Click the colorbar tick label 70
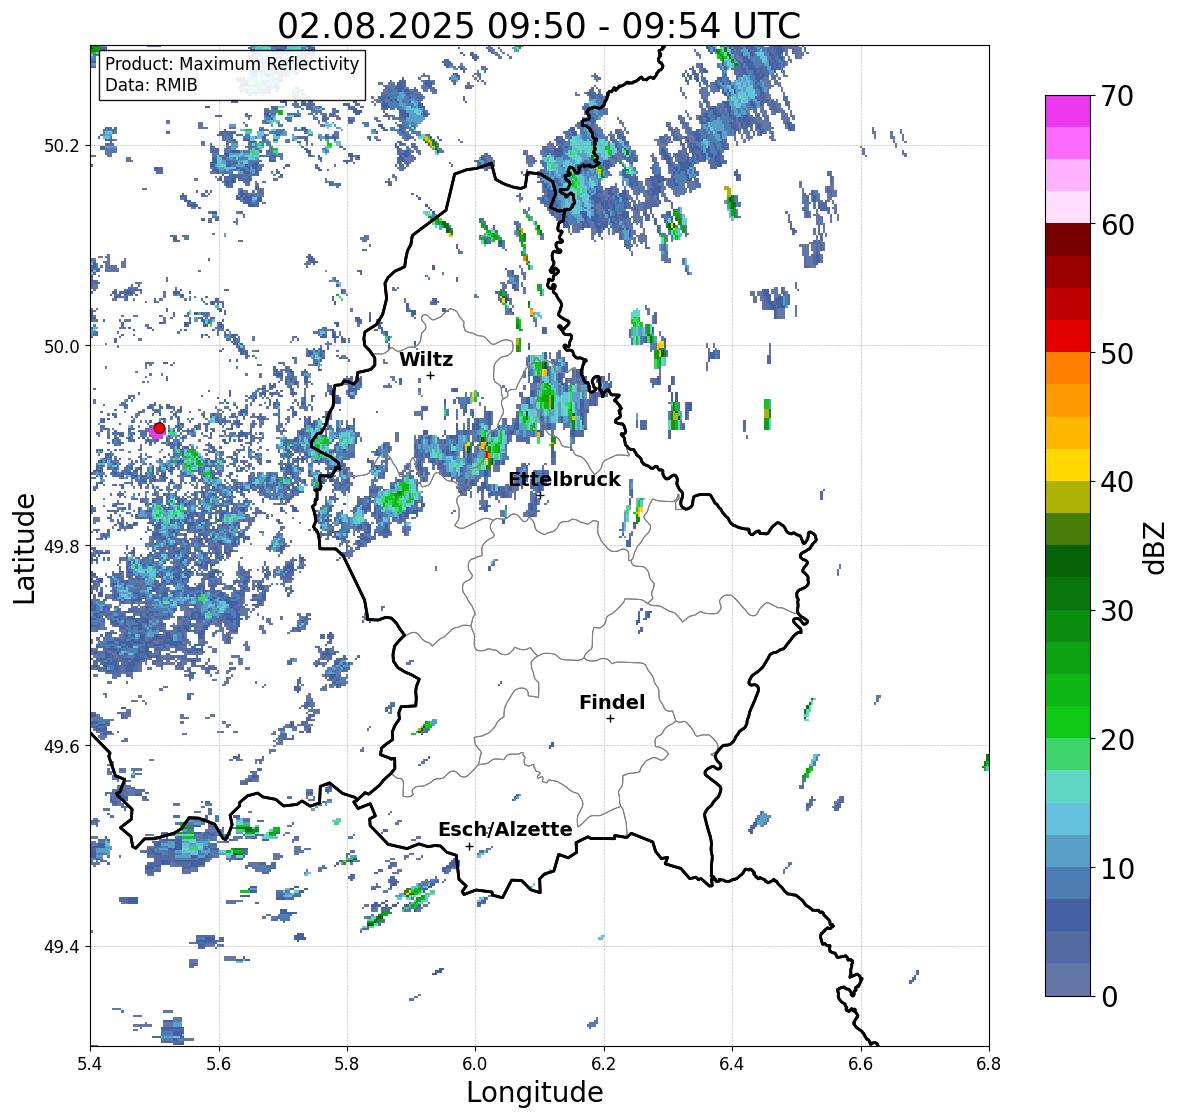 (x=1117, y=96)
